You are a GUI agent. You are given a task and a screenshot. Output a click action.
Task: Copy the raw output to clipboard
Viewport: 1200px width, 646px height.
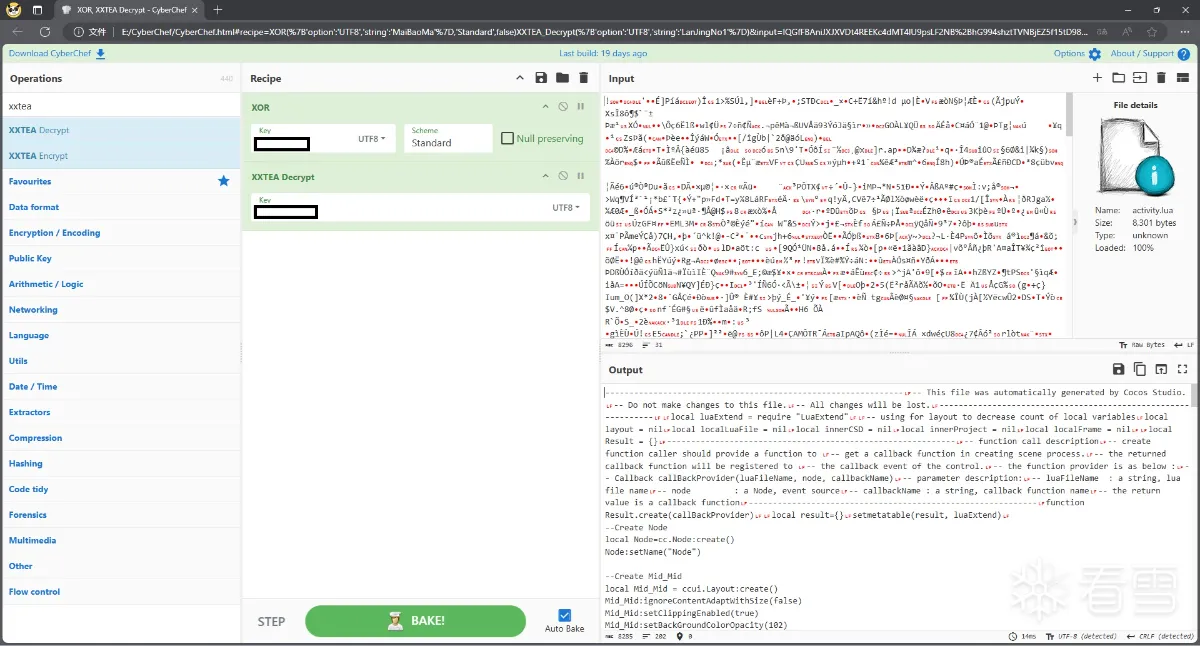[1140, 369]
